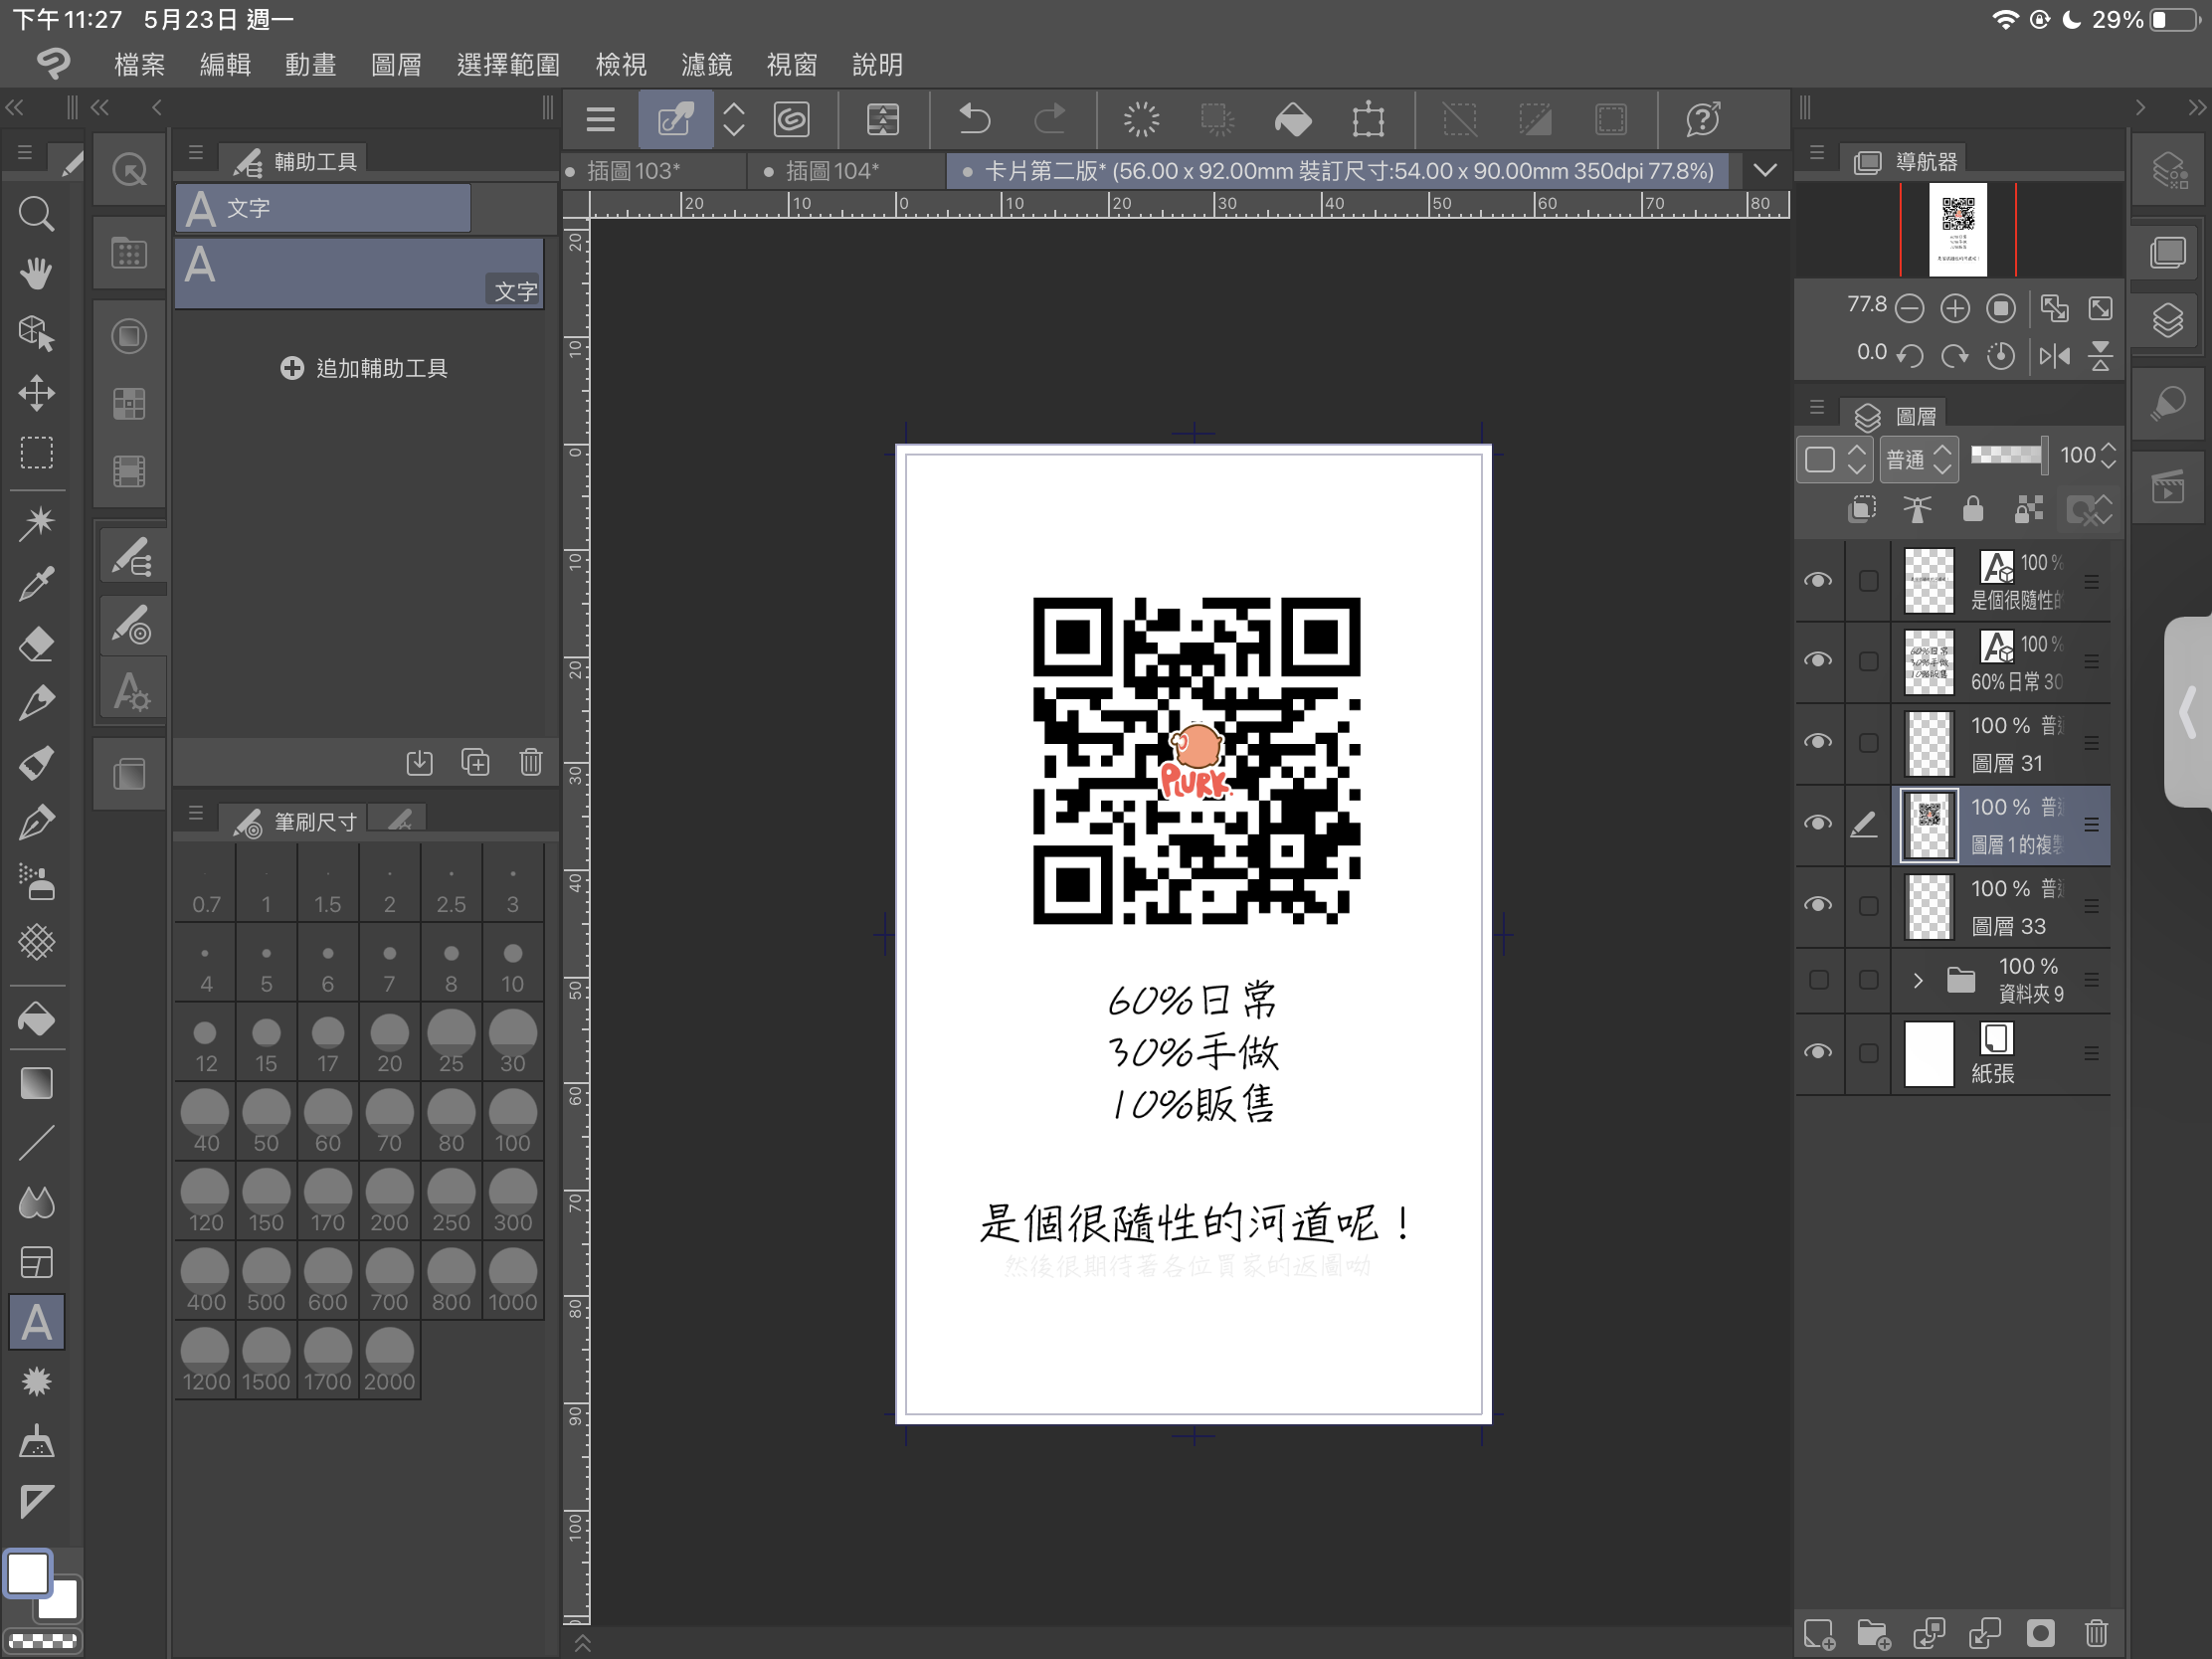Screen dimensions: 2212x1659
Task: Switch to the 插圖 104 tab
Action: pyautogui.click(x=831, y=171)
